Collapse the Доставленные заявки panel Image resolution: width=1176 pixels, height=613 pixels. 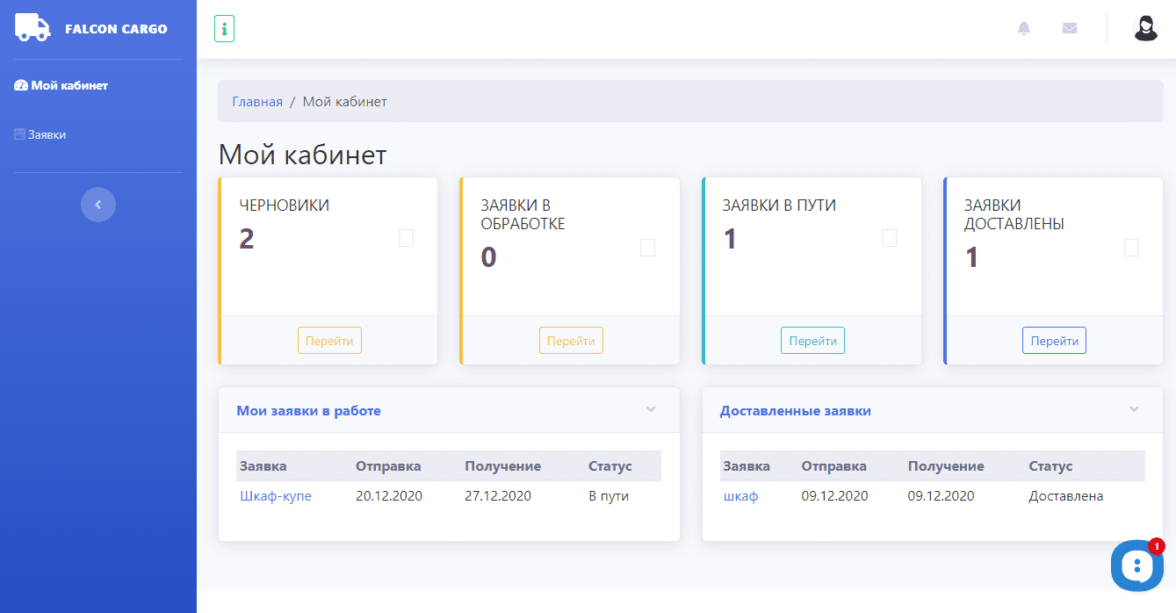tap(1134, 410)
